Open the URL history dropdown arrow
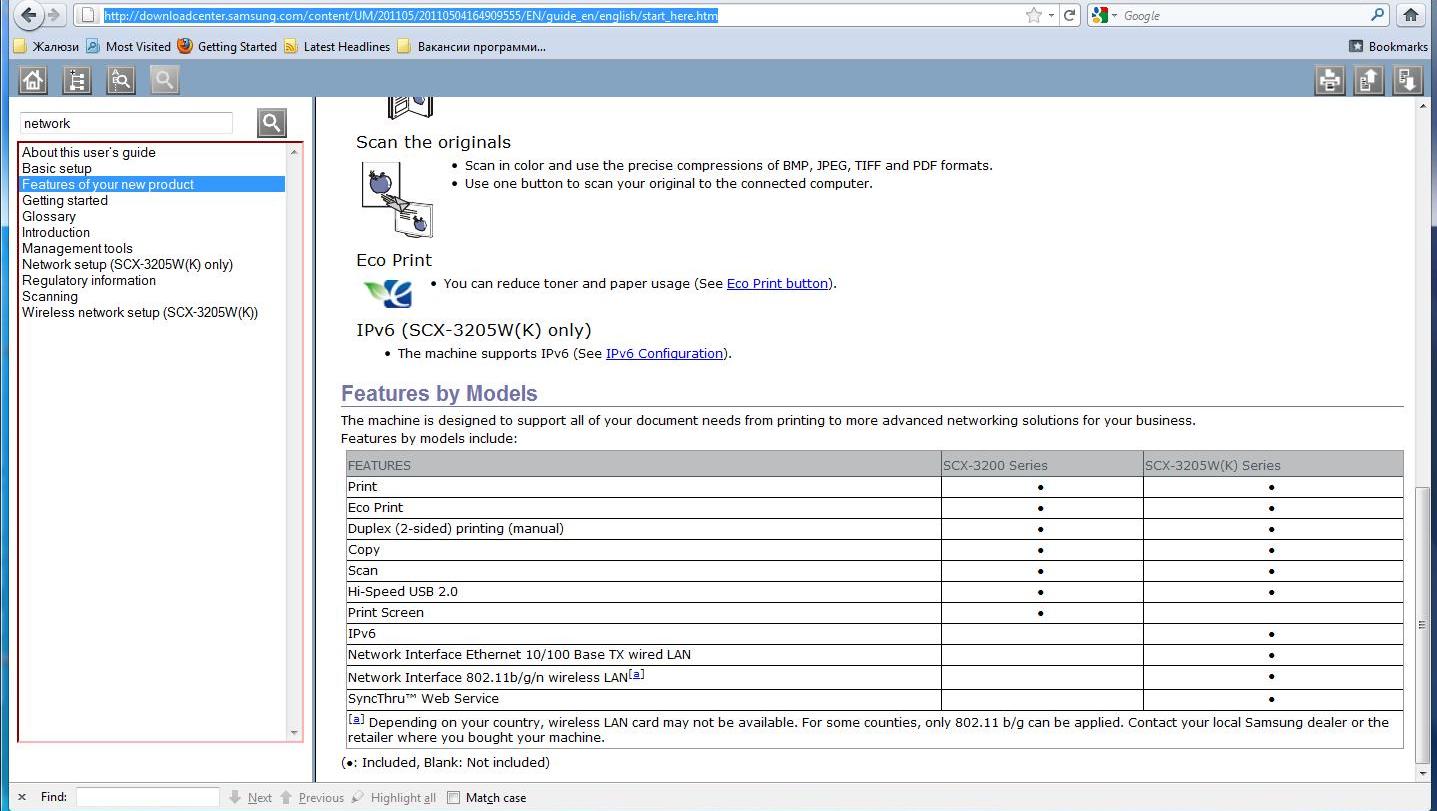 (x=1051, y=15)
